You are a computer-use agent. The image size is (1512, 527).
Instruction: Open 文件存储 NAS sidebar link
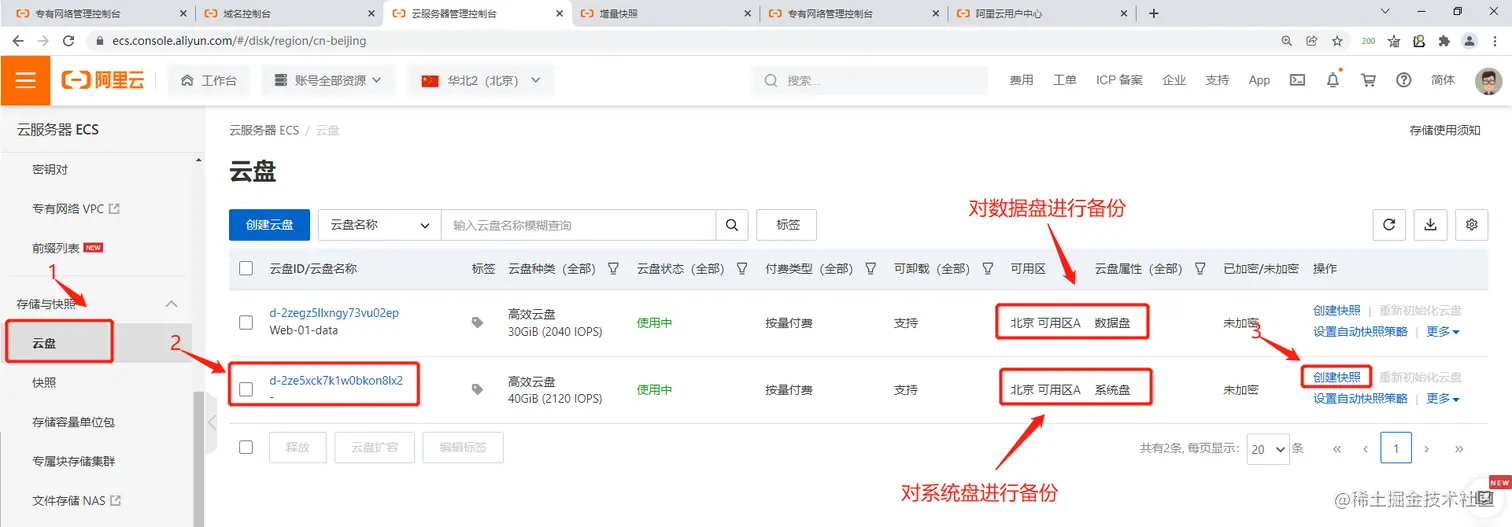pos(76,500)
